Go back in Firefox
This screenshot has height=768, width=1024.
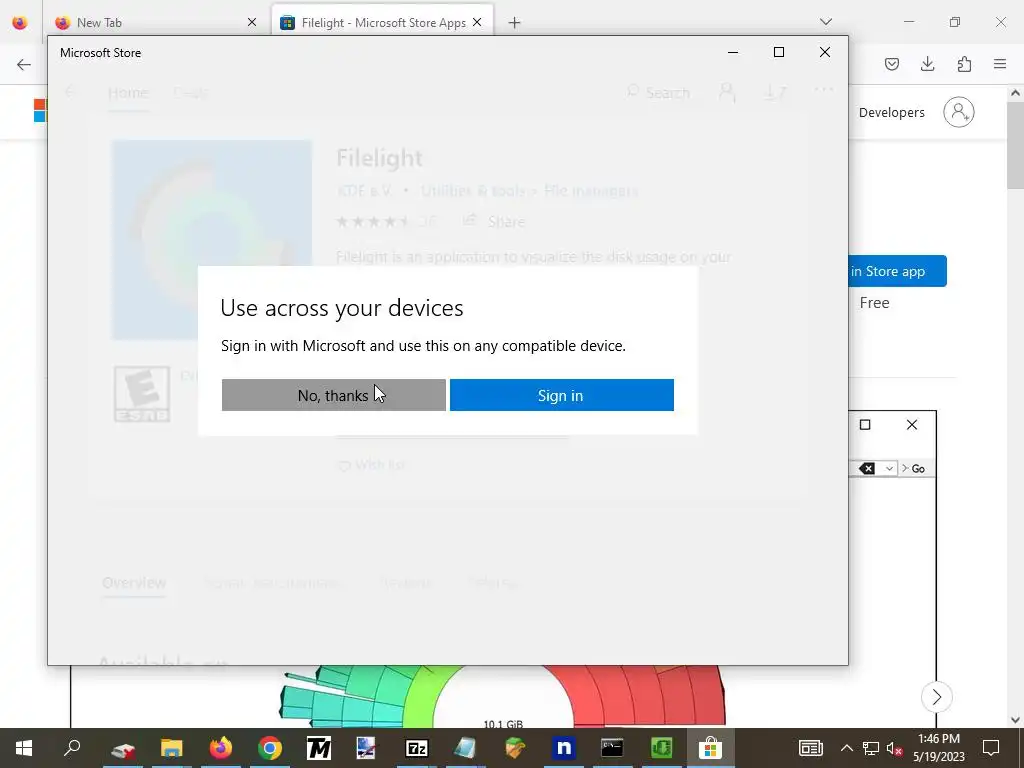click(x=24, y=64)
